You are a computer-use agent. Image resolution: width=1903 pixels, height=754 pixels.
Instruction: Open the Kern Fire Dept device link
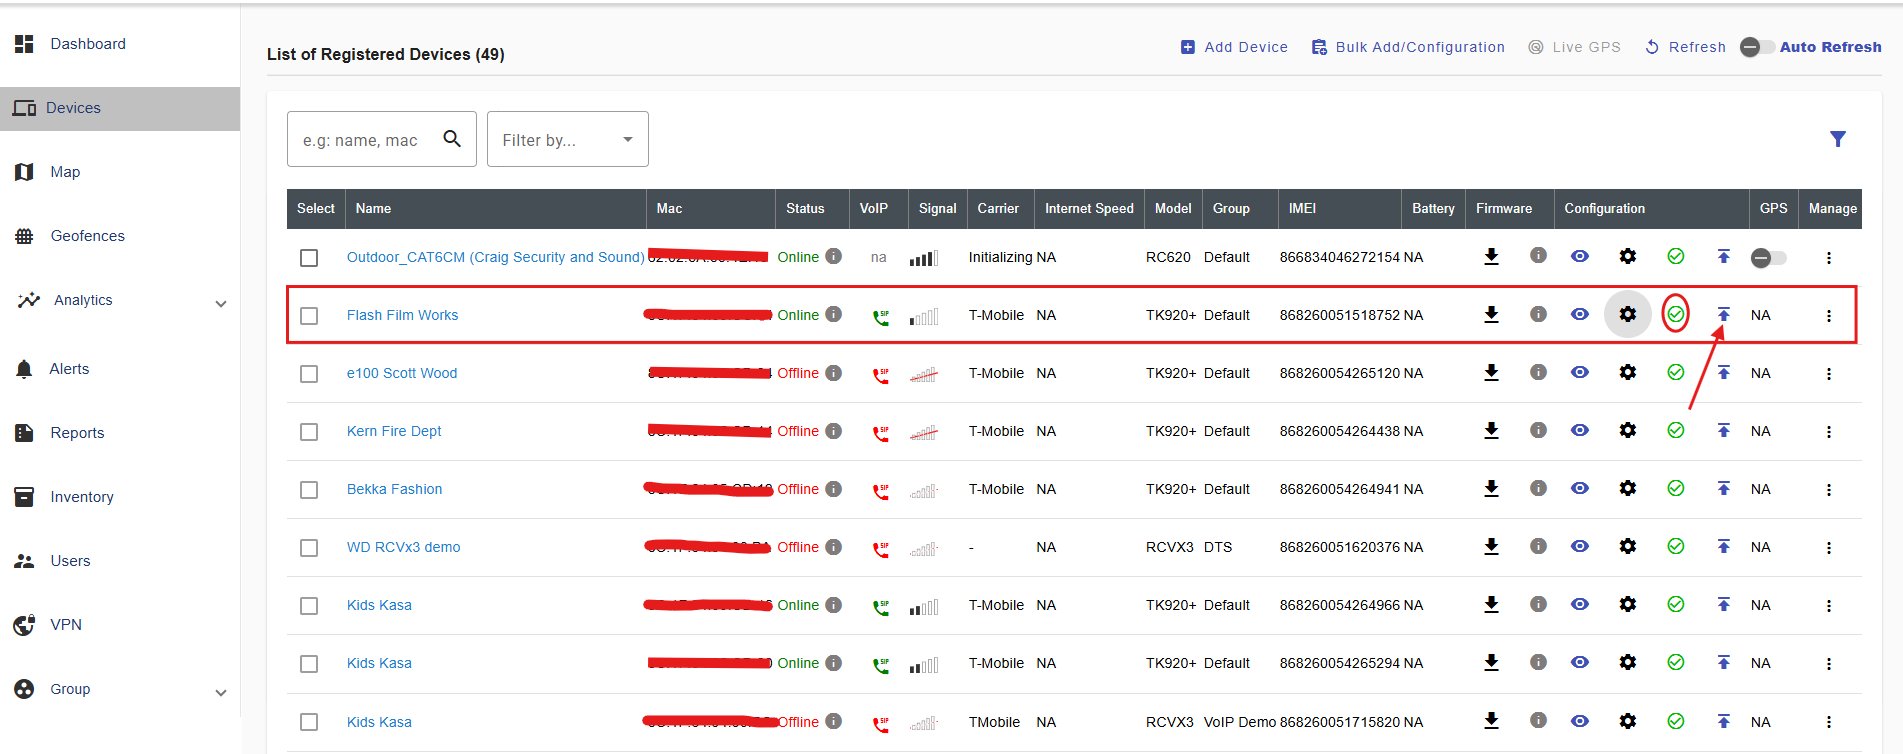(x=394, y=431)
